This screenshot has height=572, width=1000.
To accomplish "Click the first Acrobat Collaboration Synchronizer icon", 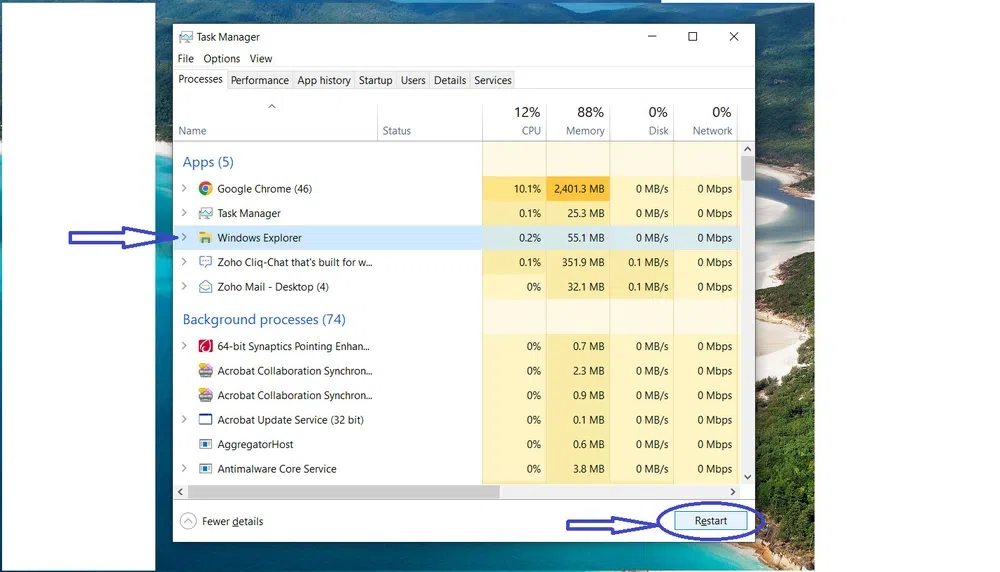I will 205,370.
